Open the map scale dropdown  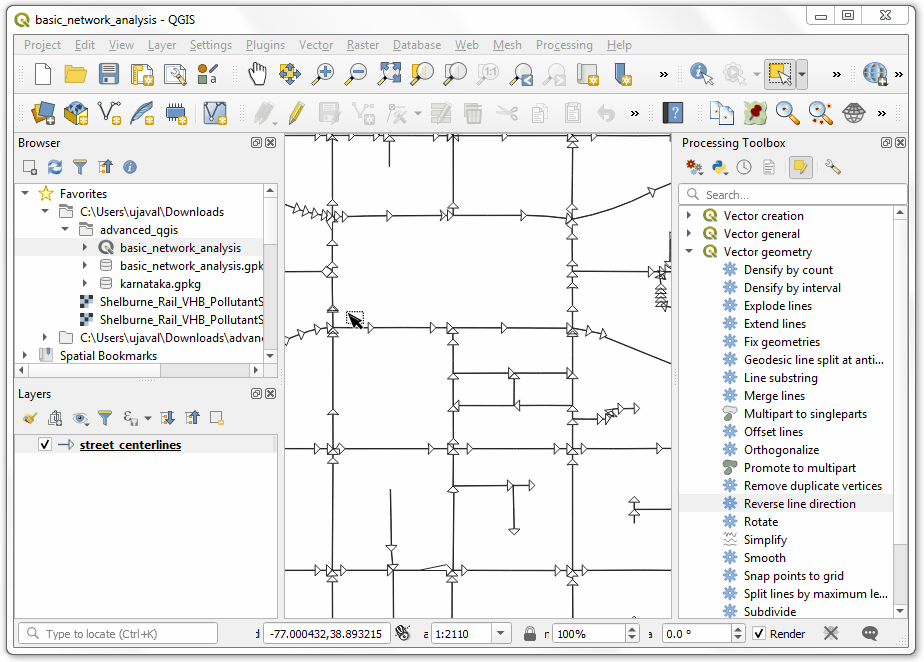click(500, 634)
